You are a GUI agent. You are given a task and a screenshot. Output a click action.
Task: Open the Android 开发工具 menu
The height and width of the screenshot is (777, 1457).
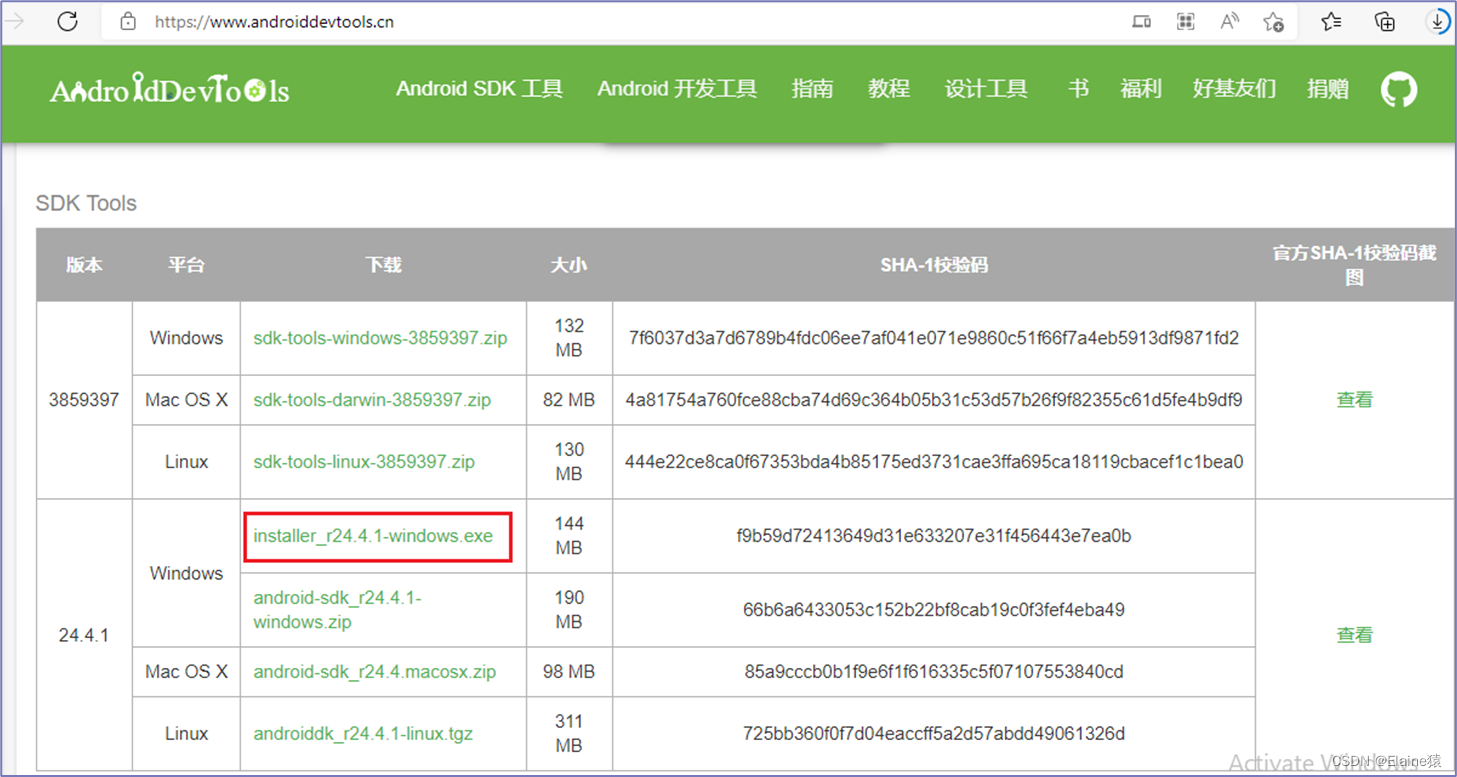click(677, 89)
